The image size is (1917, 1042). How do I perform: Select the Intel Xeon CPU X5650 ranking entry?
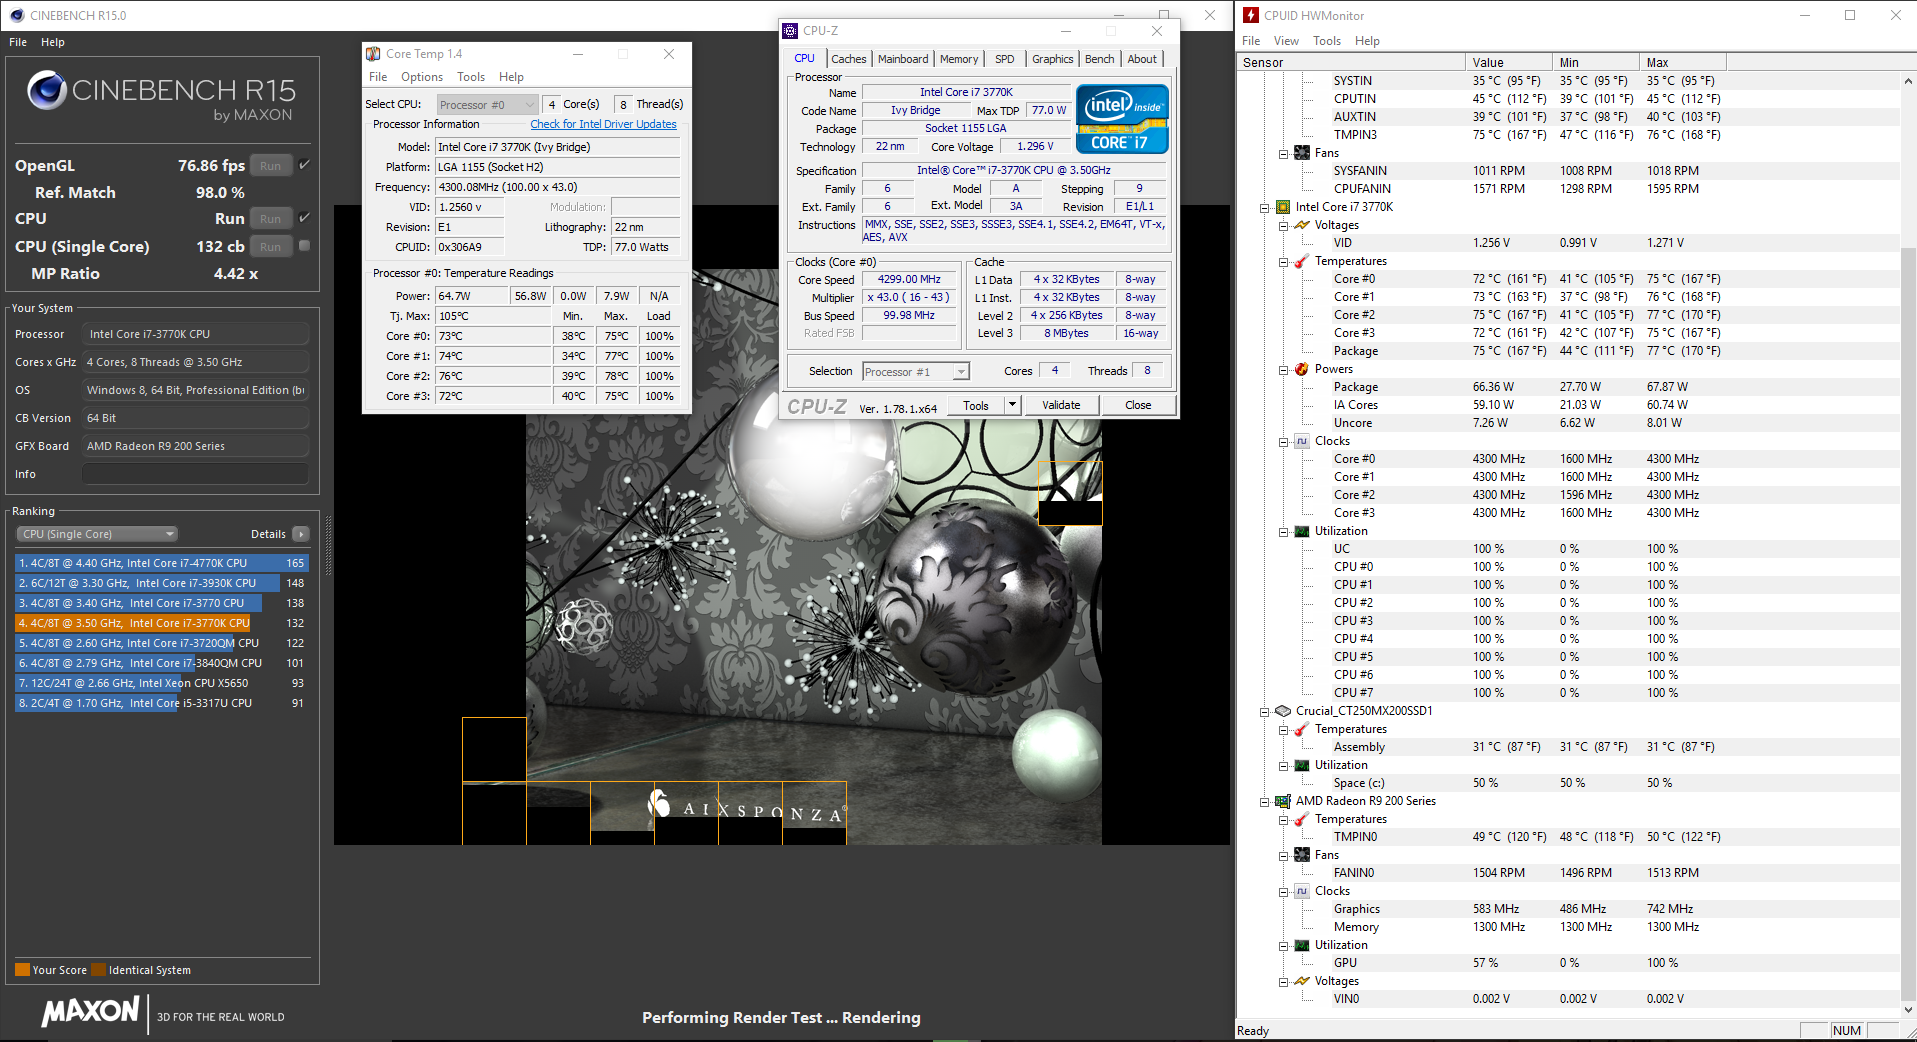pos(162,683)
